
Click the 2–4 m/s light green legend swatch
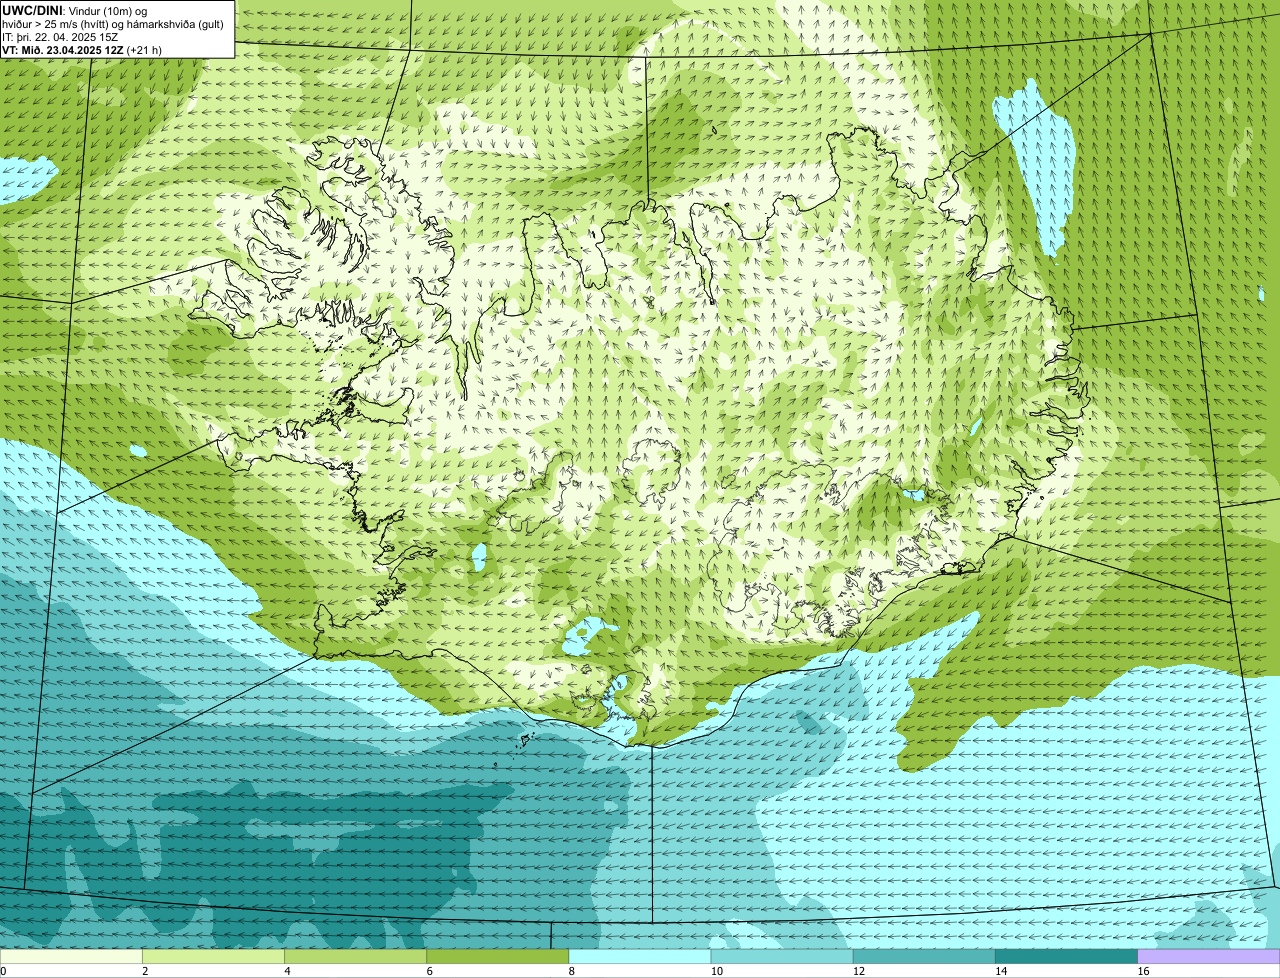pos(213,956)
